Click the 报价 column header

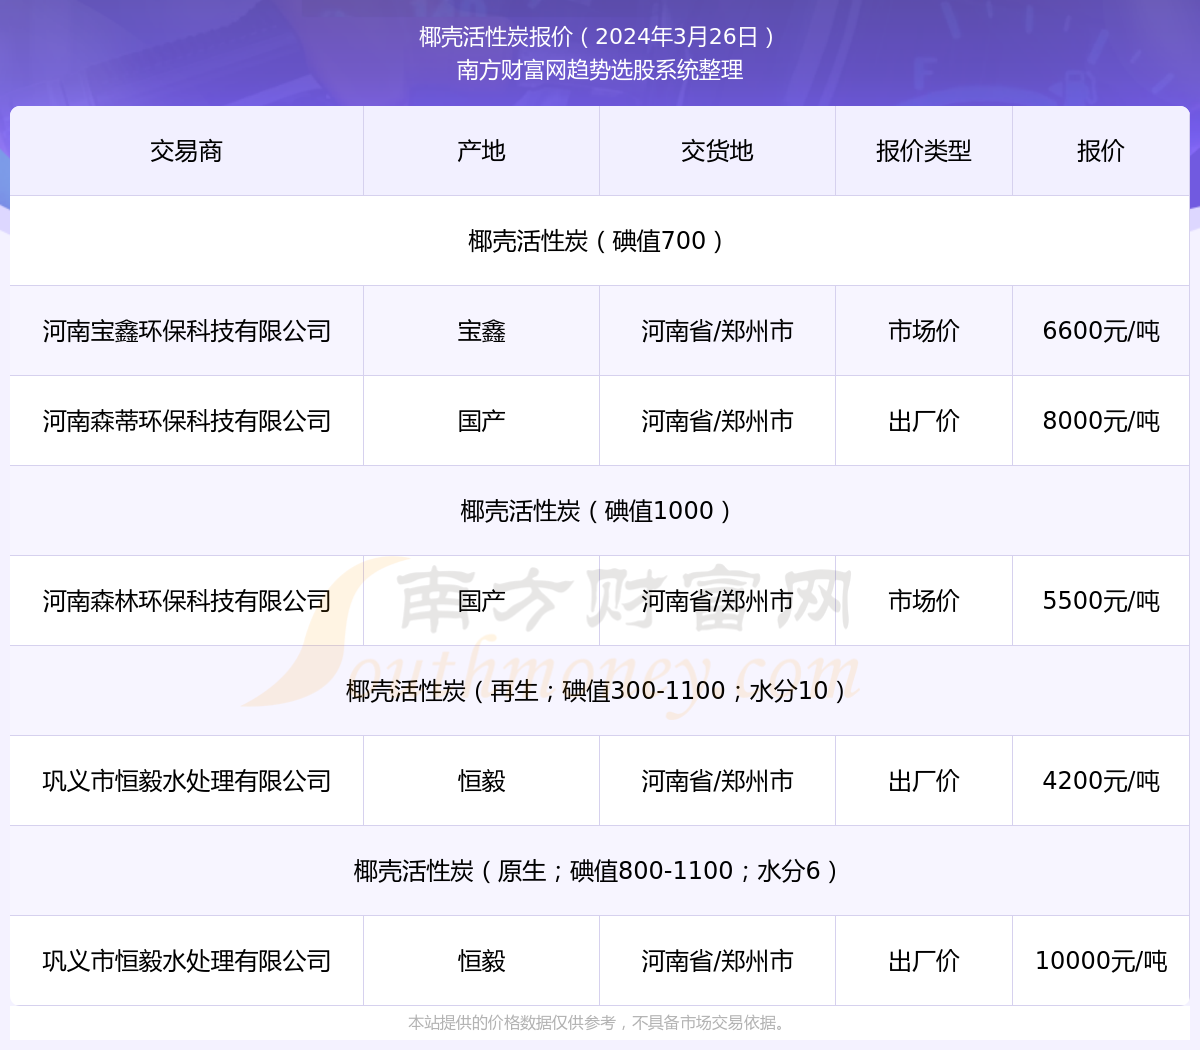(1101, 151)
